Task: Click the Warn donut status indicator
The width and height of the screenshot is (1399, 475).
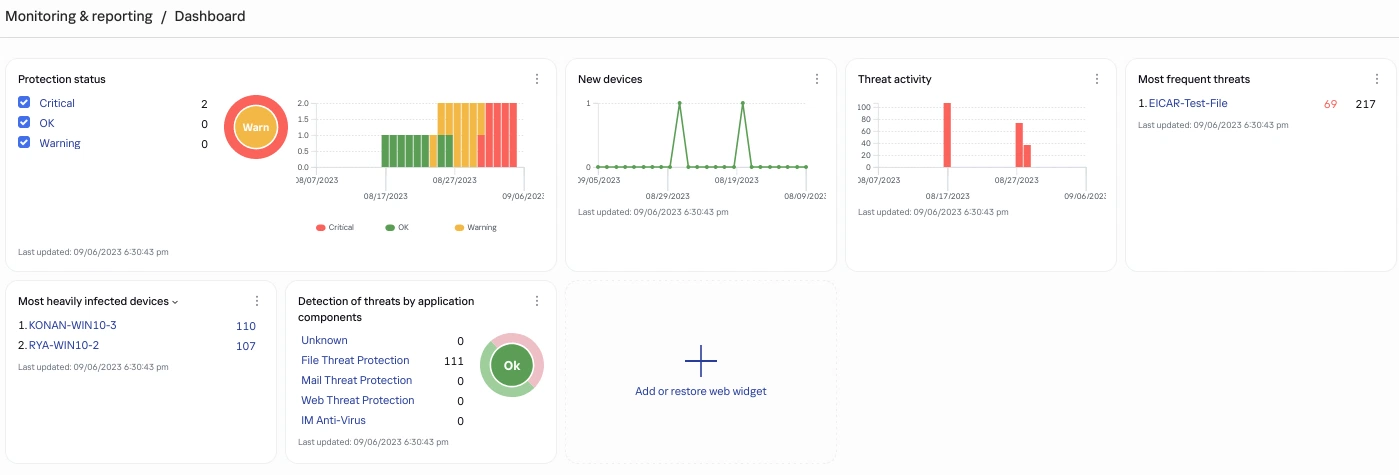Action: click(x=256, y=128)
